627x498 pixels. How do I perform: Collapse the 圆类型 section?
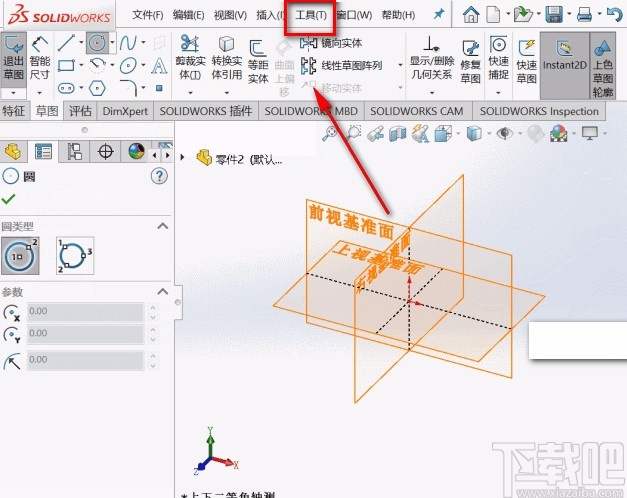164,227
